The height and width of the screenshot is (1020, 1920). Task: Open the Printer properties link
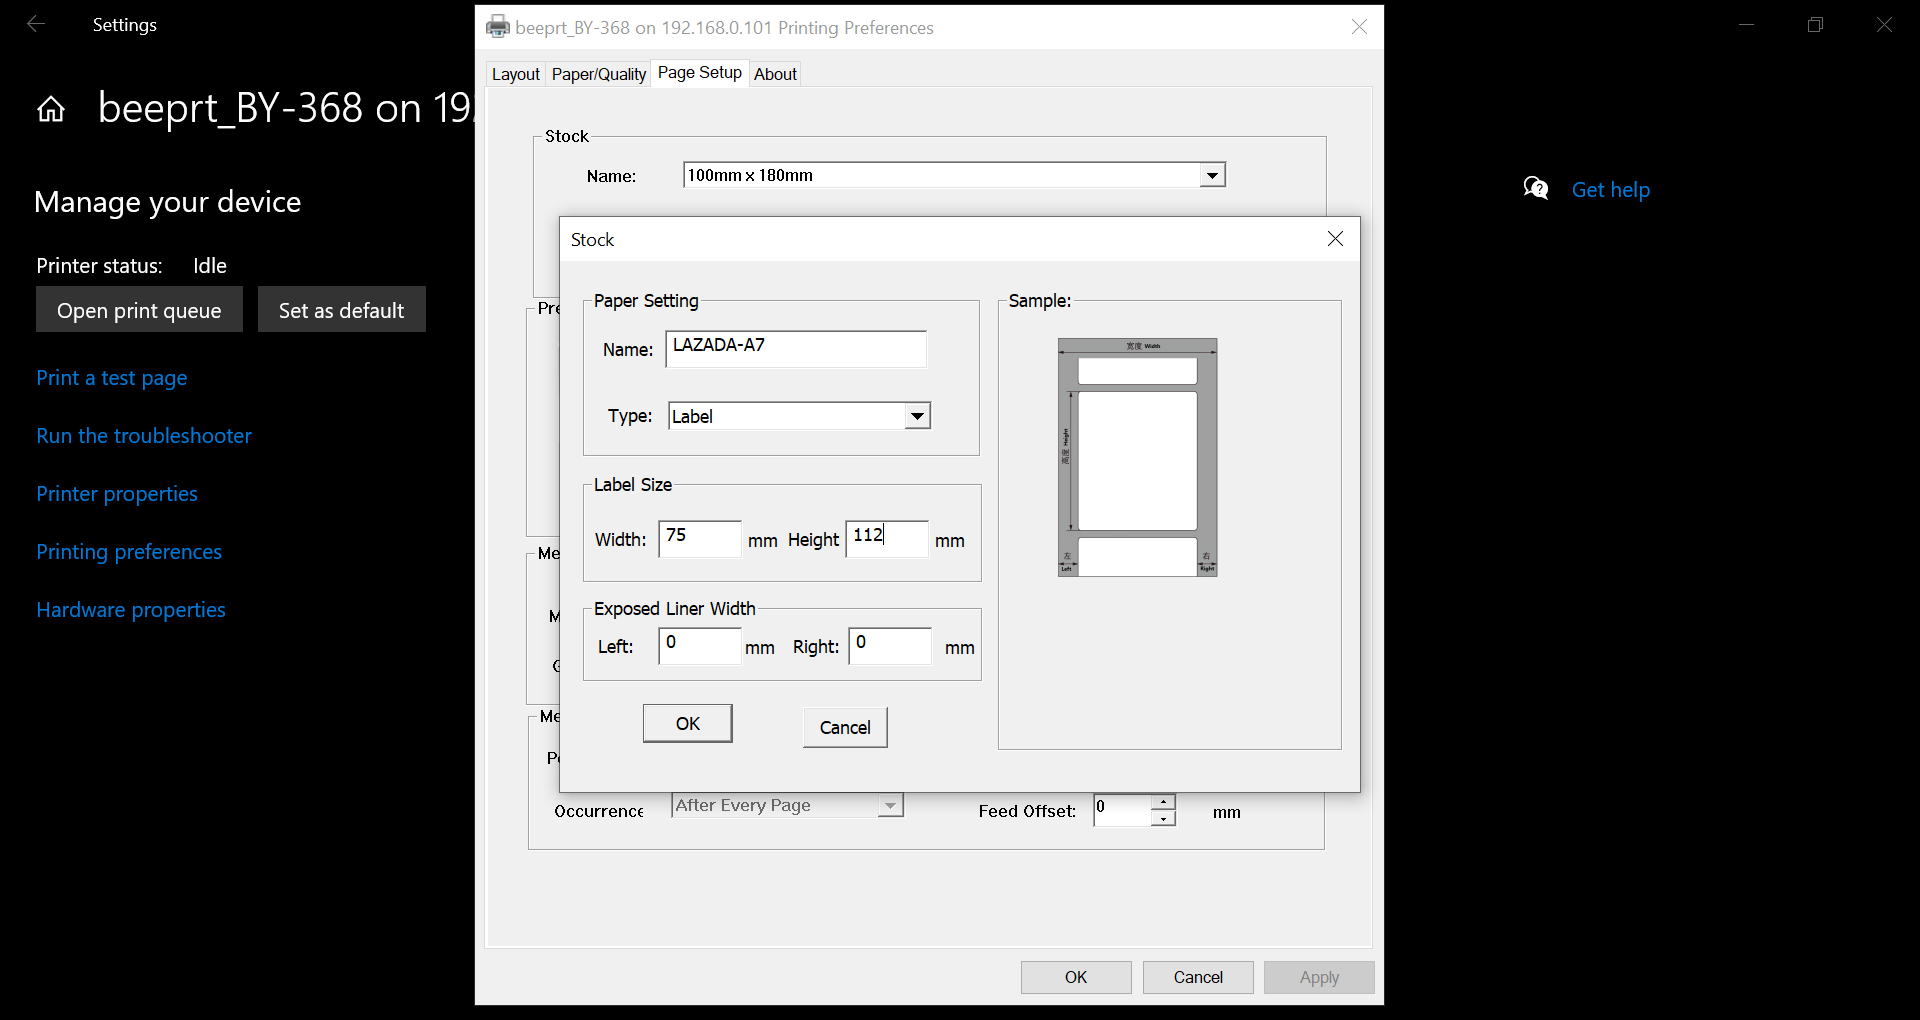[116, 493]
